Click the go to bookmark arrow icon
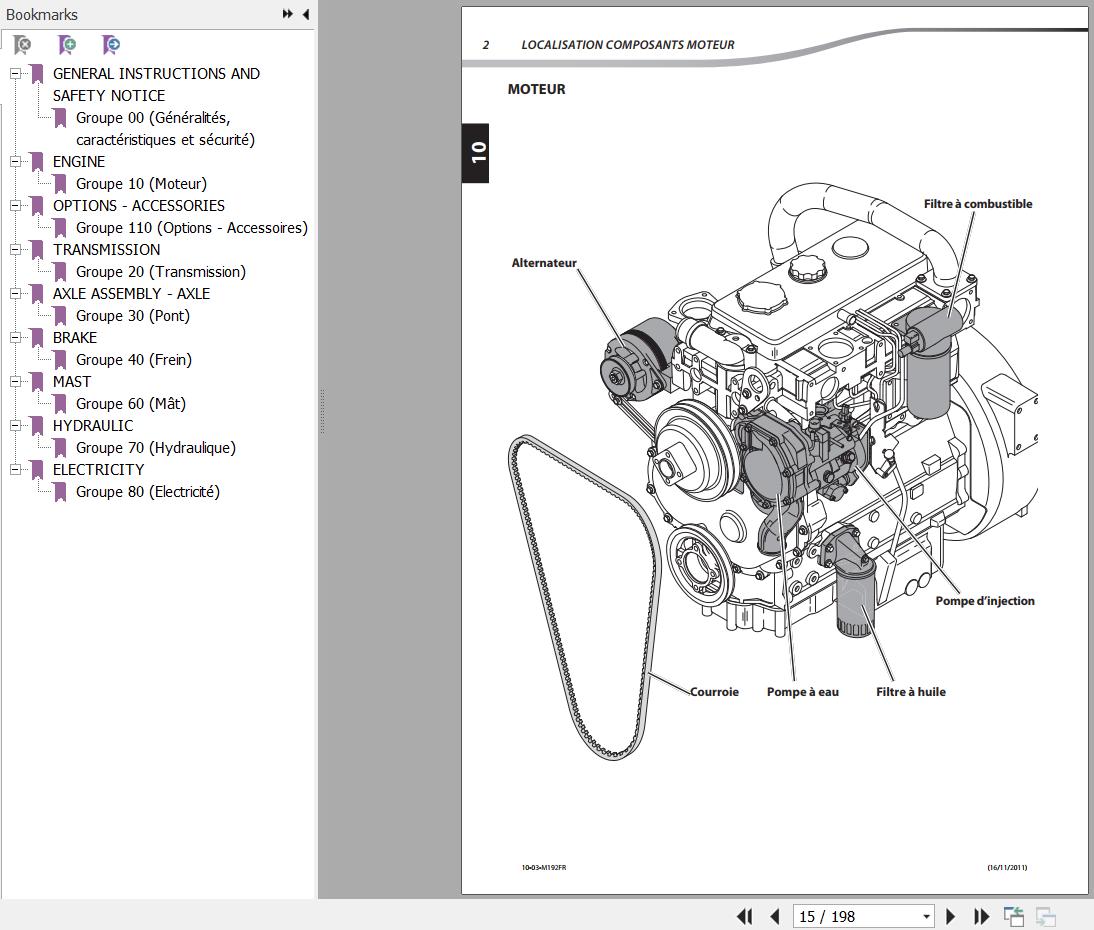 click(111, 45)
